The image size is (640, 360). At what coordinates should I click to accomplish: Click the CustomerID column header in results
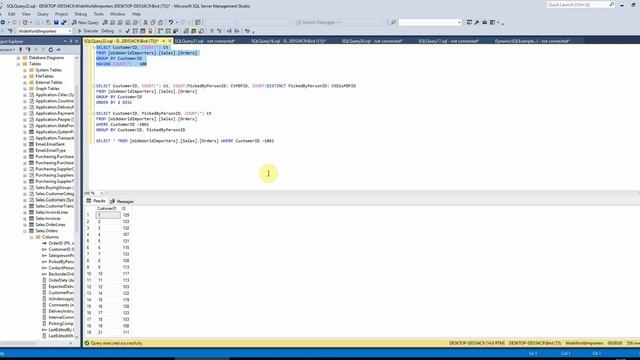pyautogui.click(x=107, y=209)
